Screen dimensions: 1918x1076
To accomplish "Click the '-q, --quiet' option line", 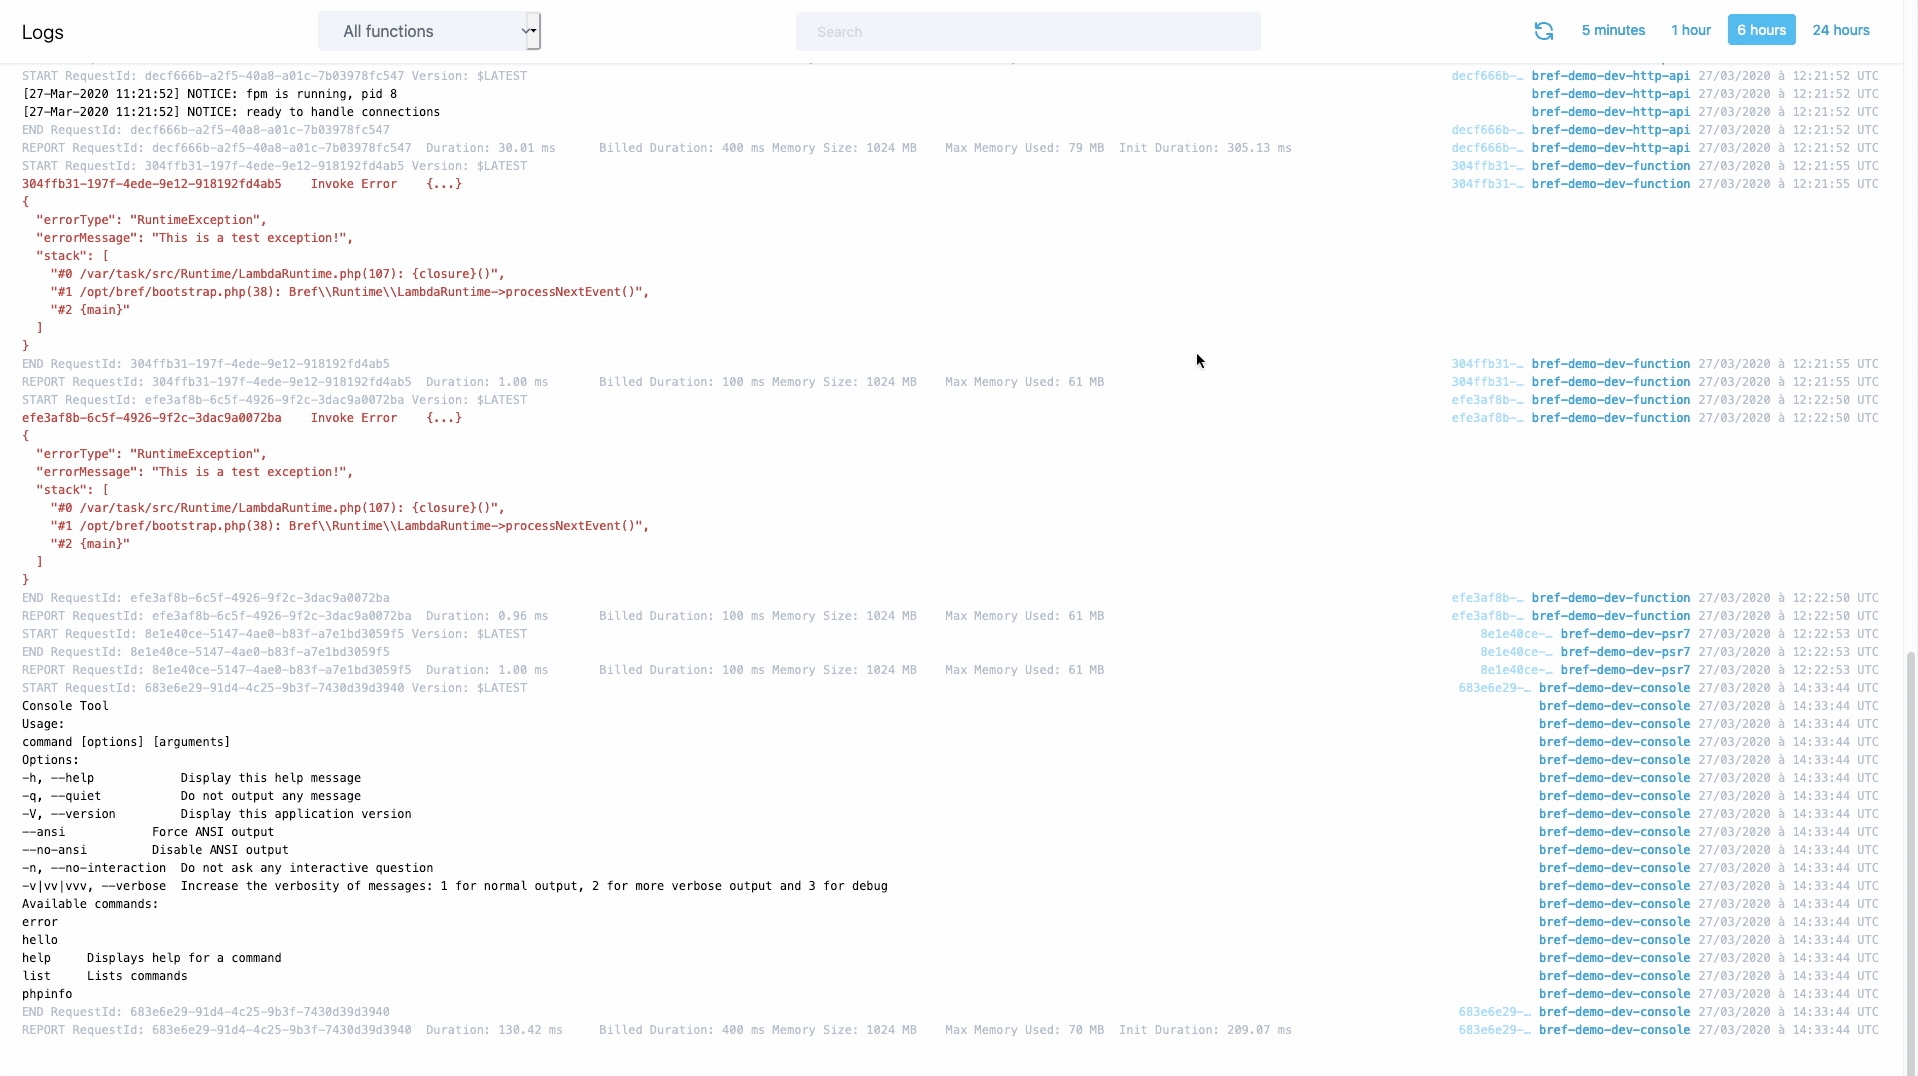I will tap(191, 796).
